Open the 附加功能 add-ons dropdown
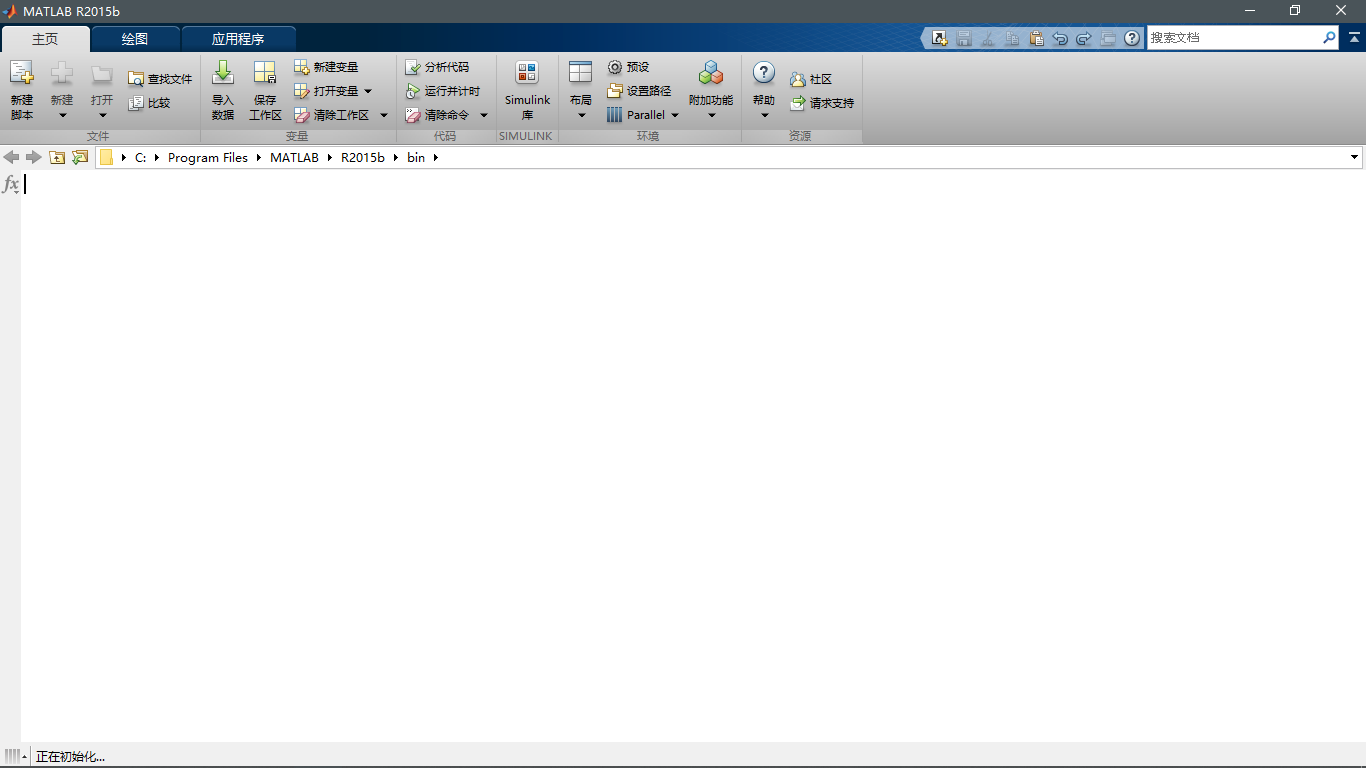Image resolution: width=1366 pixels, height=768 pixels. pos(711,91)
